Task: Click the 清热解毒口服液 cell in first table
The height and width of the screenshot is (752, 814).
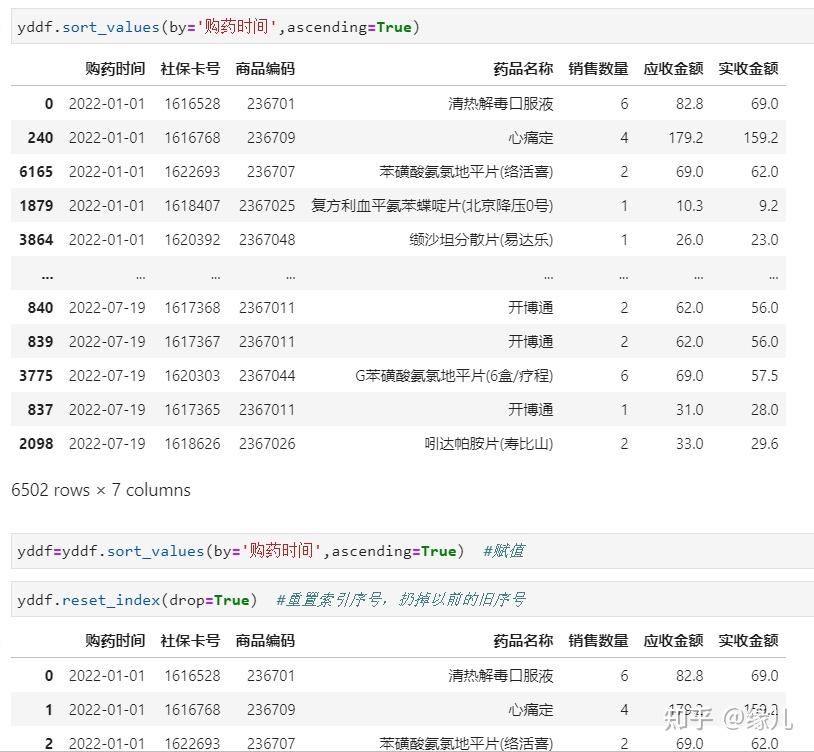Action: point(500,104)
